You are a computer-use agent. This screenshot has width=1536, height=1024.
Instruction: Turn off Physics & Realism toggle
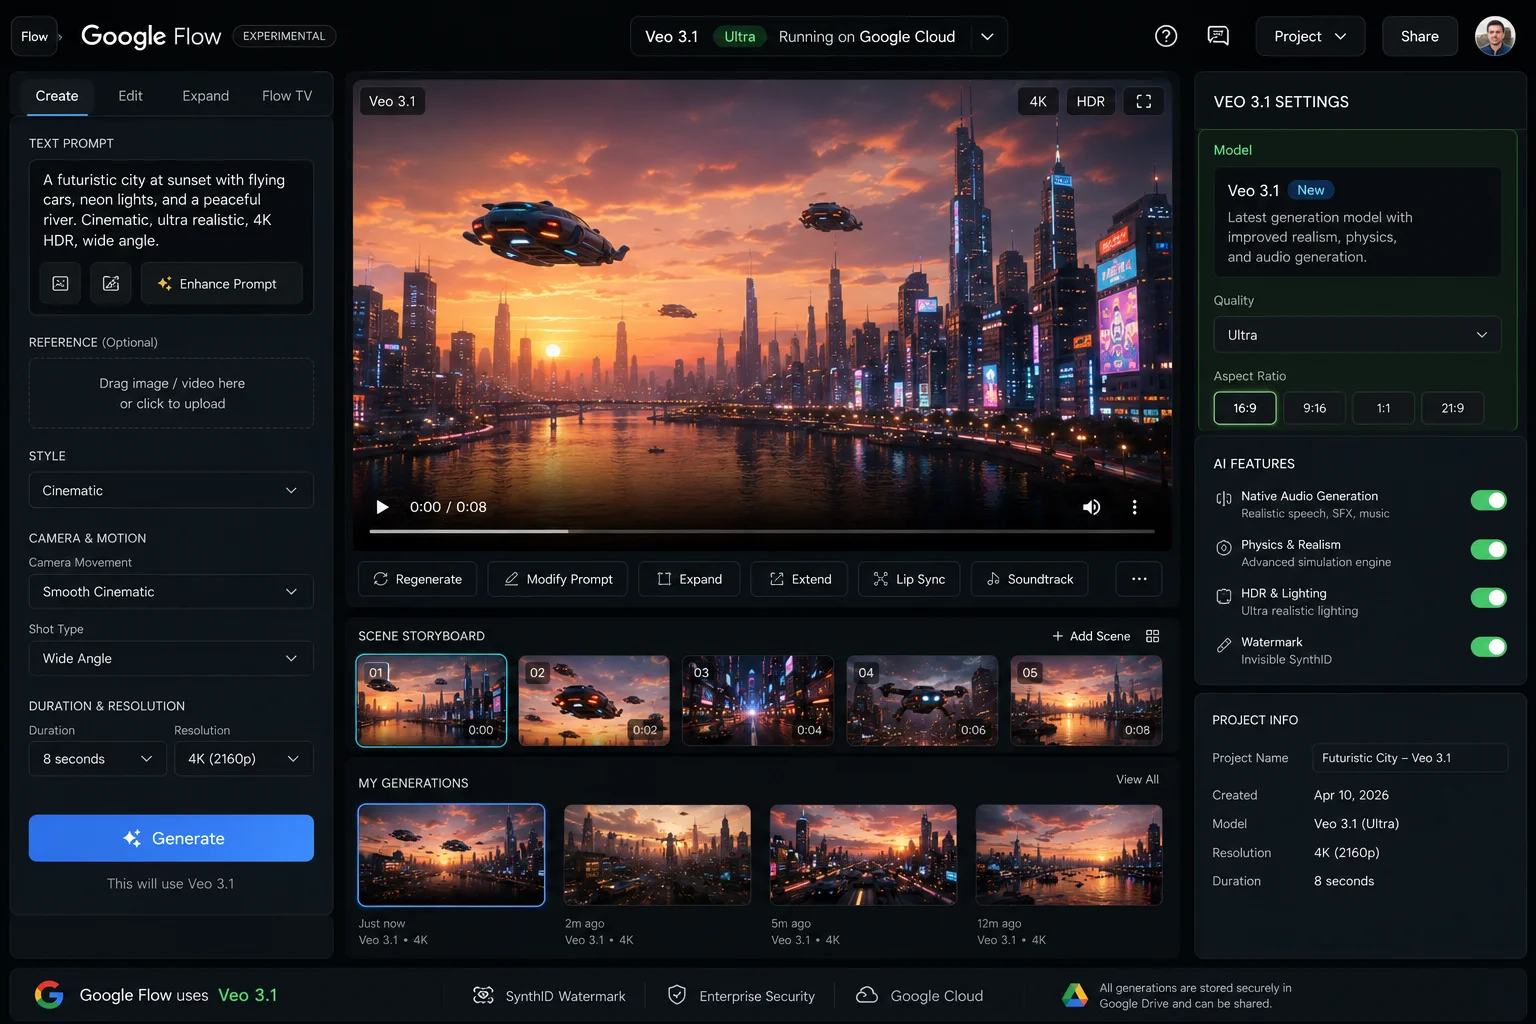tap(1488, 549)
